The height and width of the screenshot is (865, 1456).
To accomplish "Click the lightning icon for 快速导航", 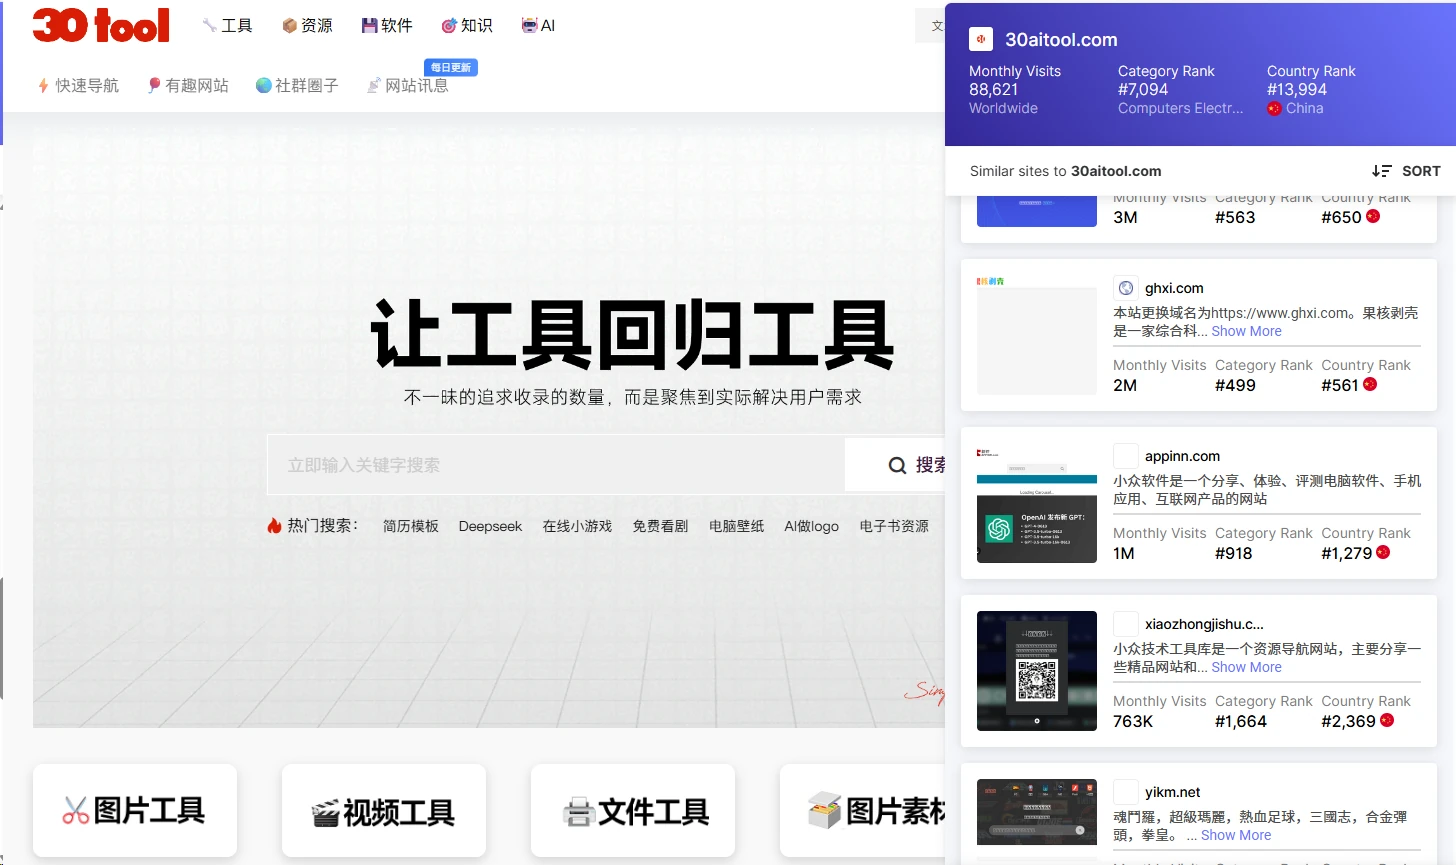I will click(43, 86).
